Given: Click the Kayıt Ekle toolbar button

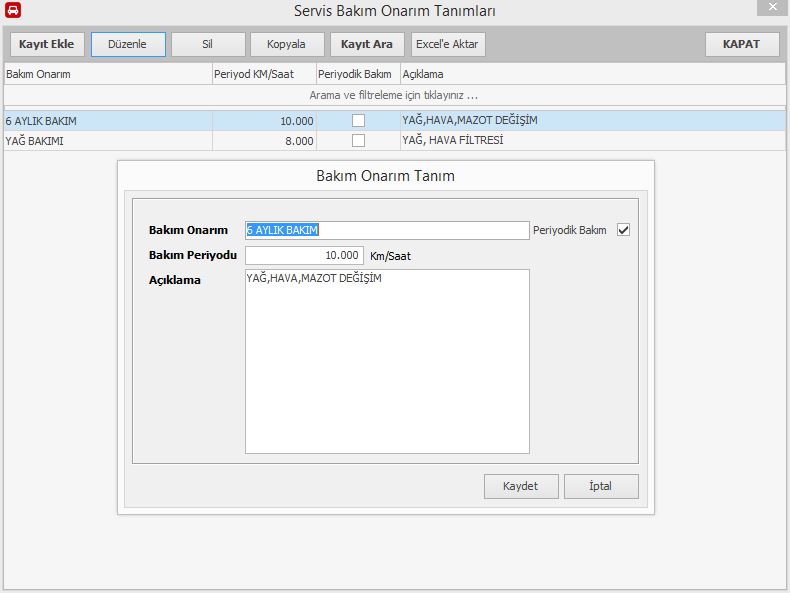Looking at the screenshot, I should pos(47,44).
